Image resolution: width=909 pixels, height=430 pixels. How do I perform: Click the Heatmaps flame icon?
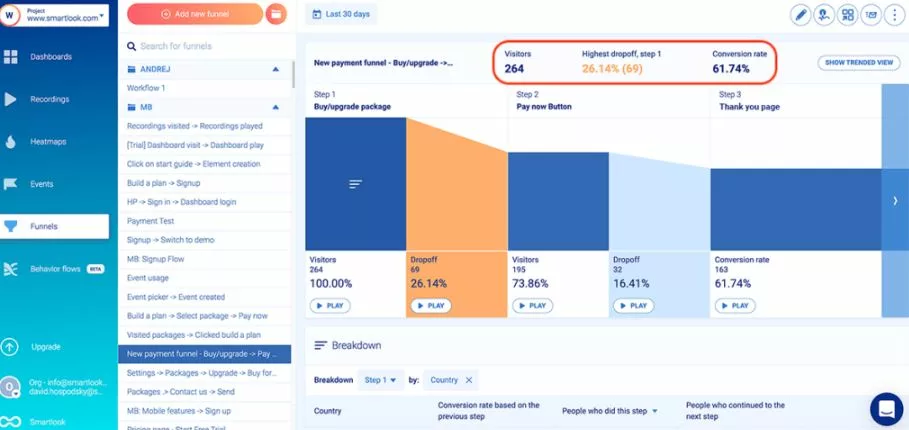(x=10, y=142)
